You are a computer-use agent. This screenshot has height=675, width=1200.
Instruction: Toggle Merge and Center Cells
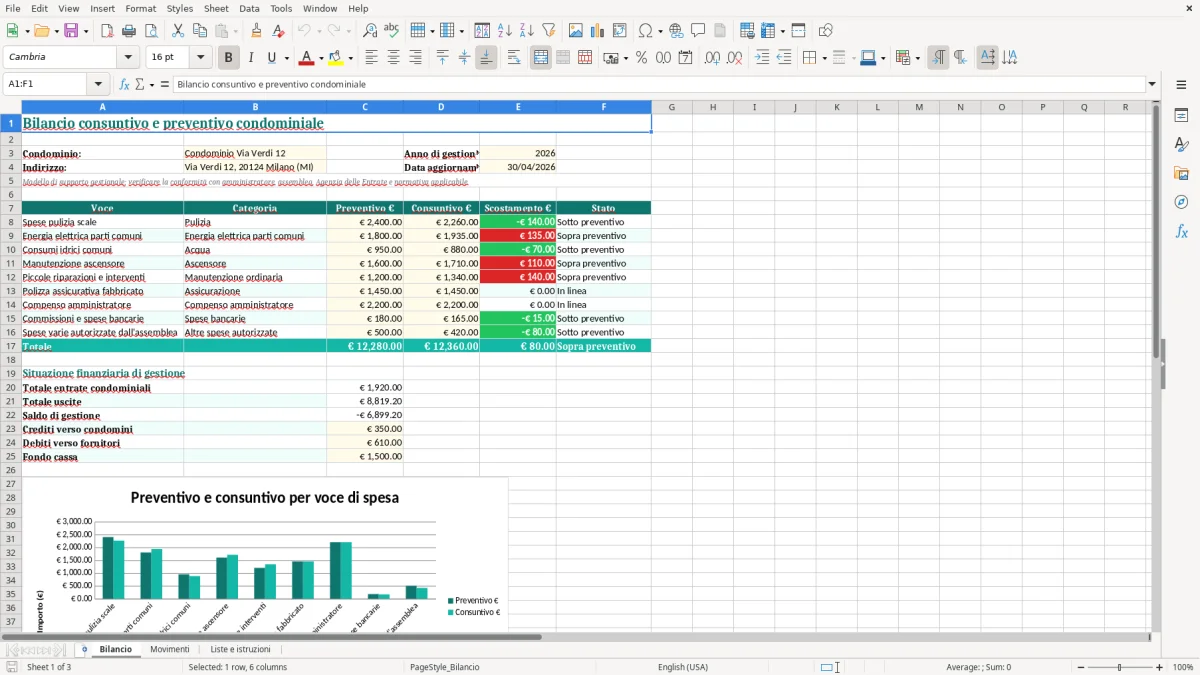[x=541, y=58]
